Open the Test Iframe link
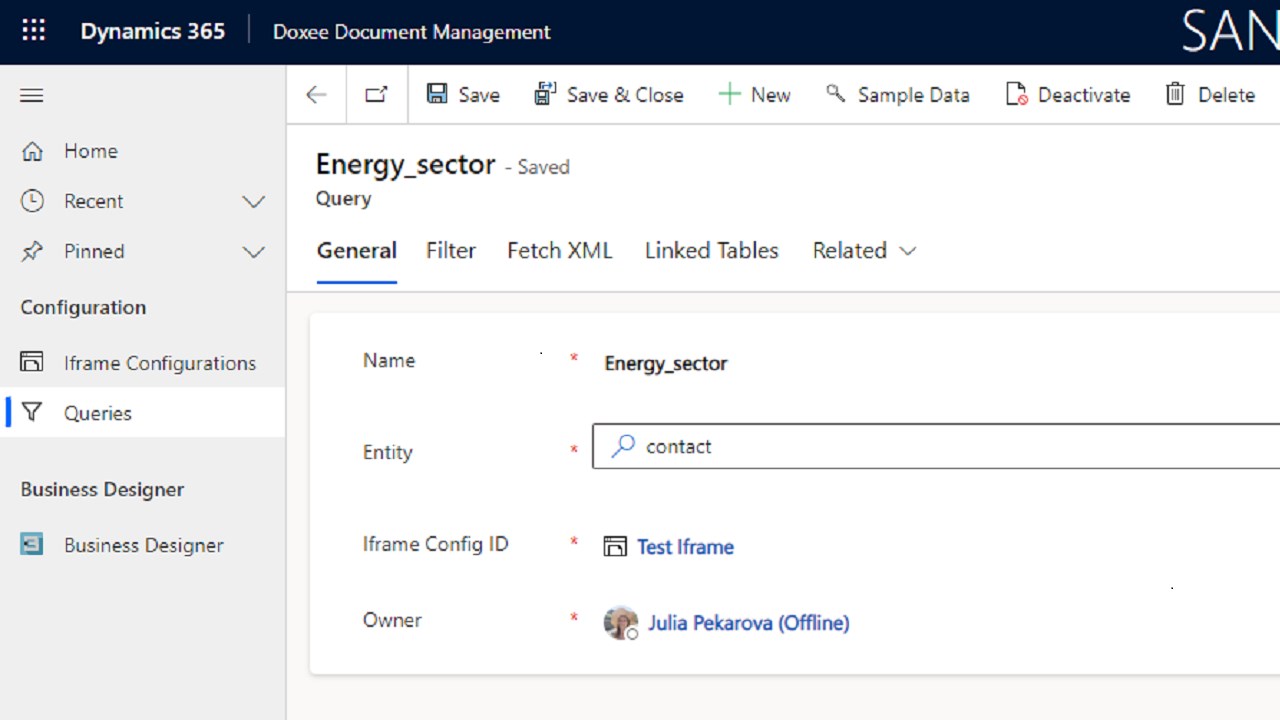 click(685, 547)
